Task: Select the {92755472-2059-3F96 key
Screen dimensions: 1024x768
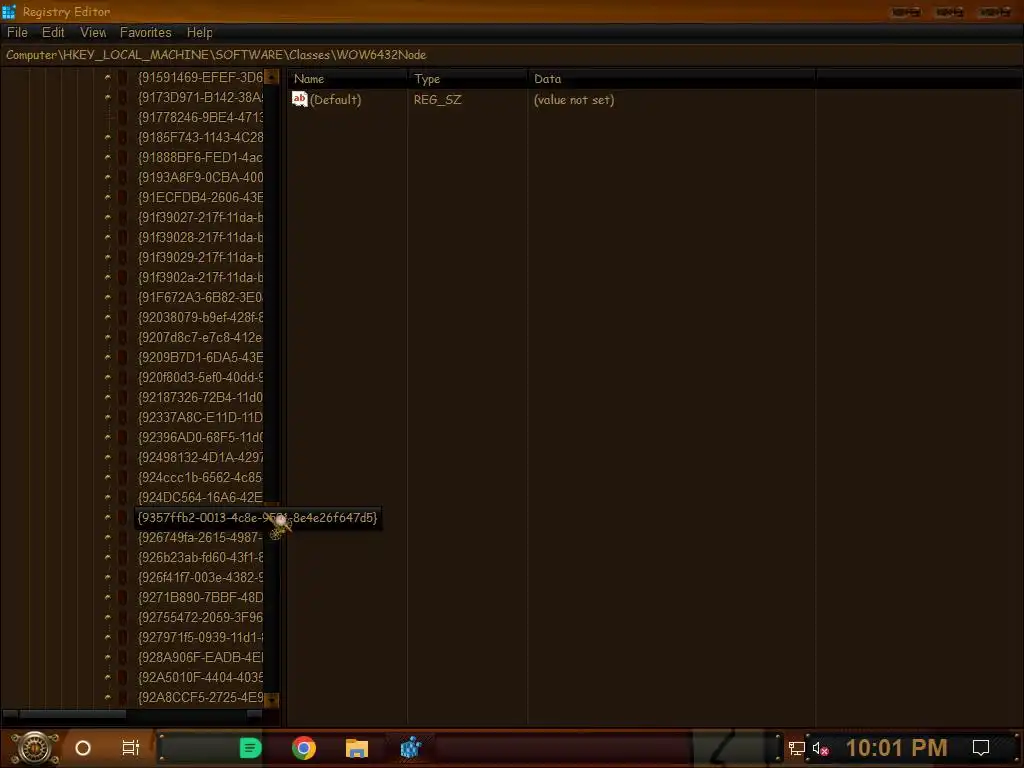Action: (x=200, y=618)
